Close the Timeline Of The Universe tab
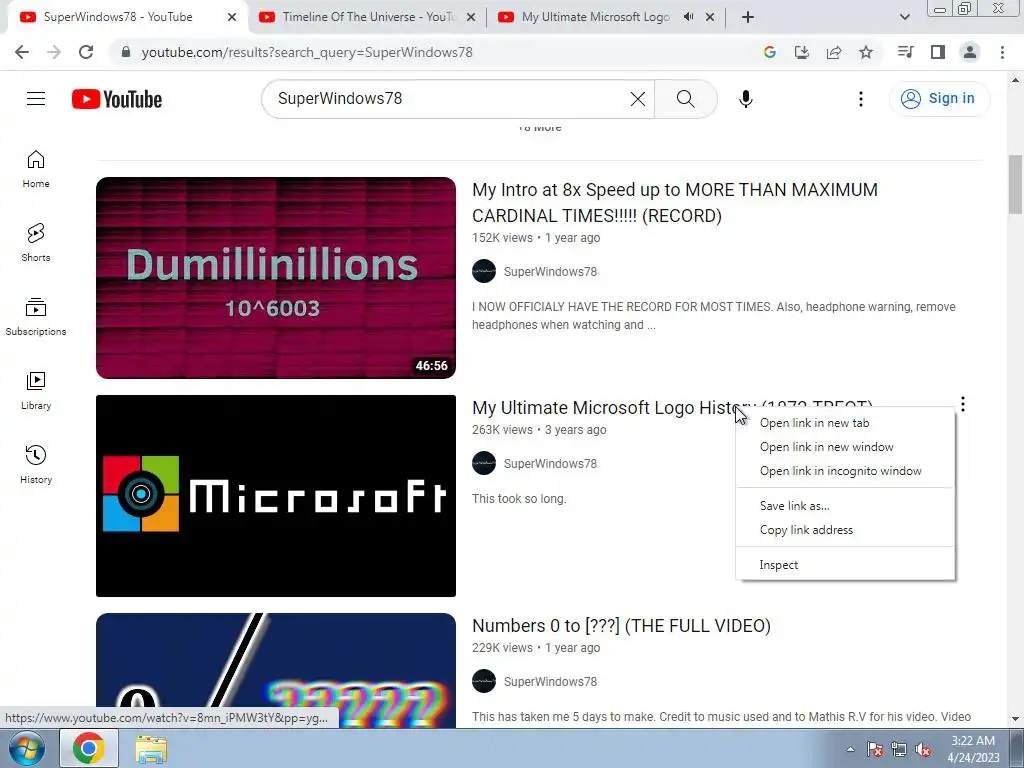Screen dimensions: 1024x768 point(471,17)
